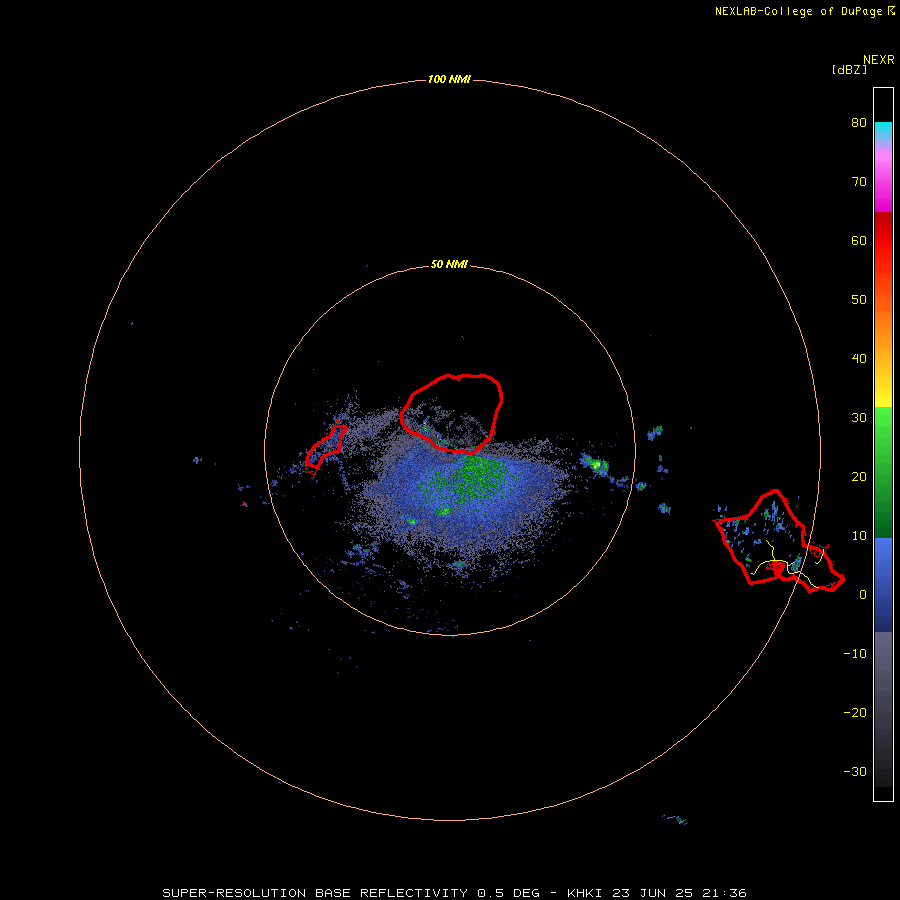Click the 30 dBZ scale value
Viewport: 900px width, 900px height.
pos(859,418)
